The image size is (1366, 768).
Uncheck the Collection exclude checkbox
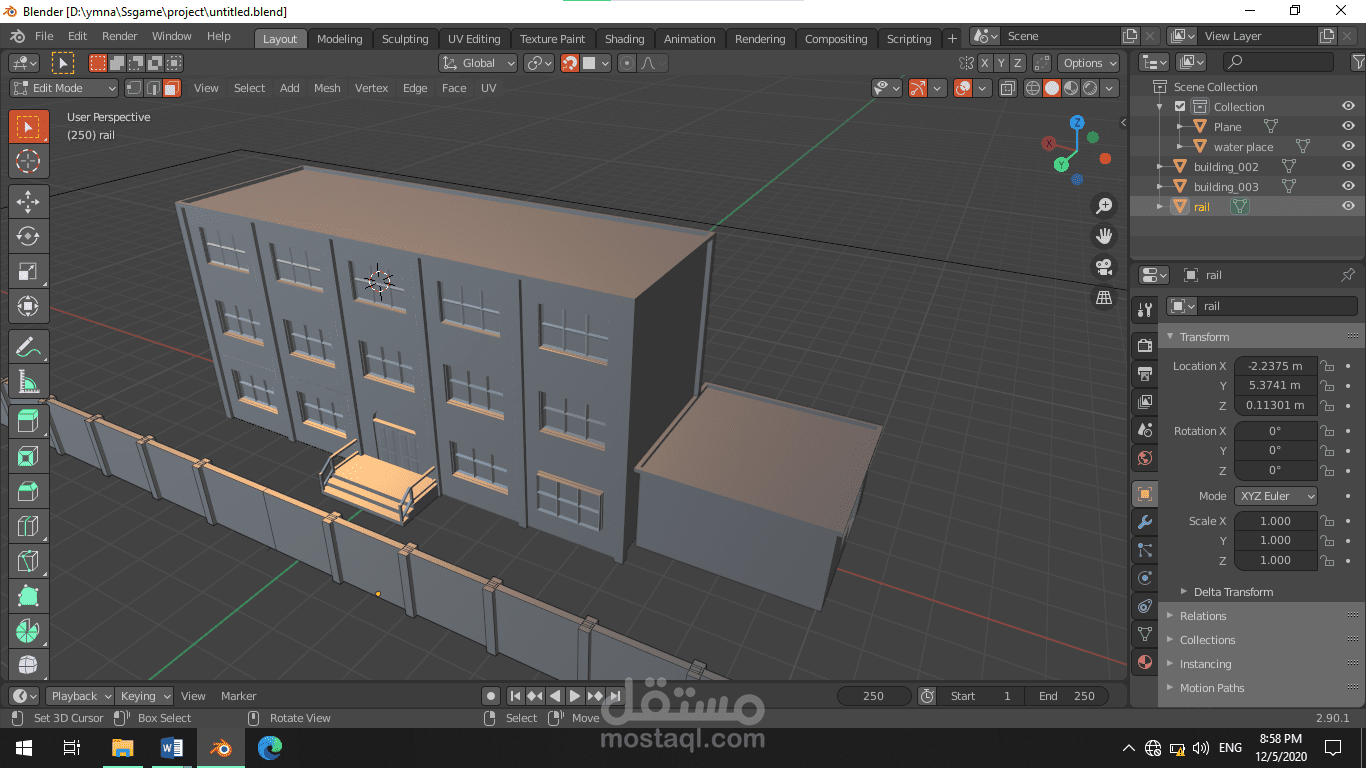1180,107
